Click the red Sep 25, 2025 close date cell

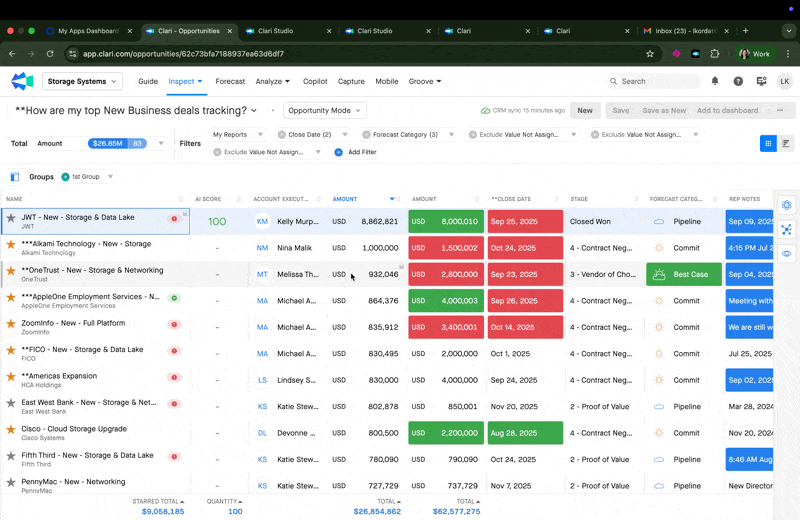tap(525, 221)
